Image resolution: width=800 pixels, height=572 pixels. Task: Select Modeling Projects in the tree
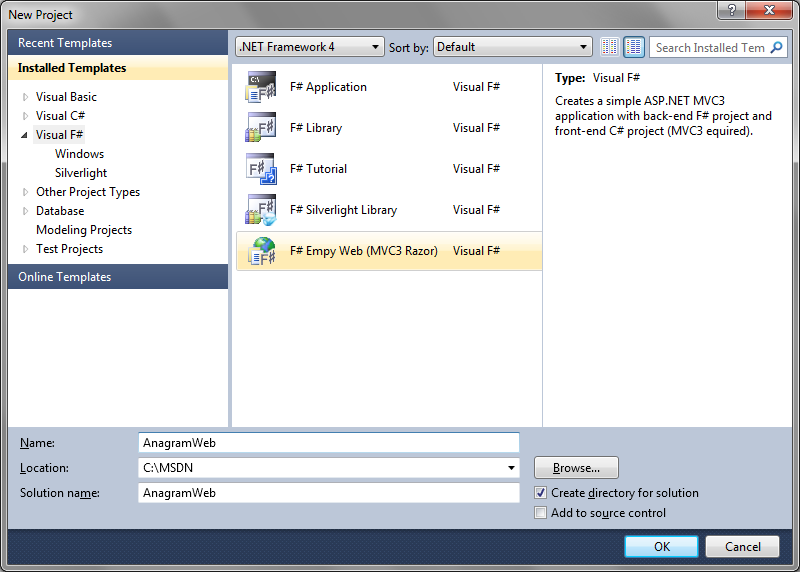click(x=84, y=230)
